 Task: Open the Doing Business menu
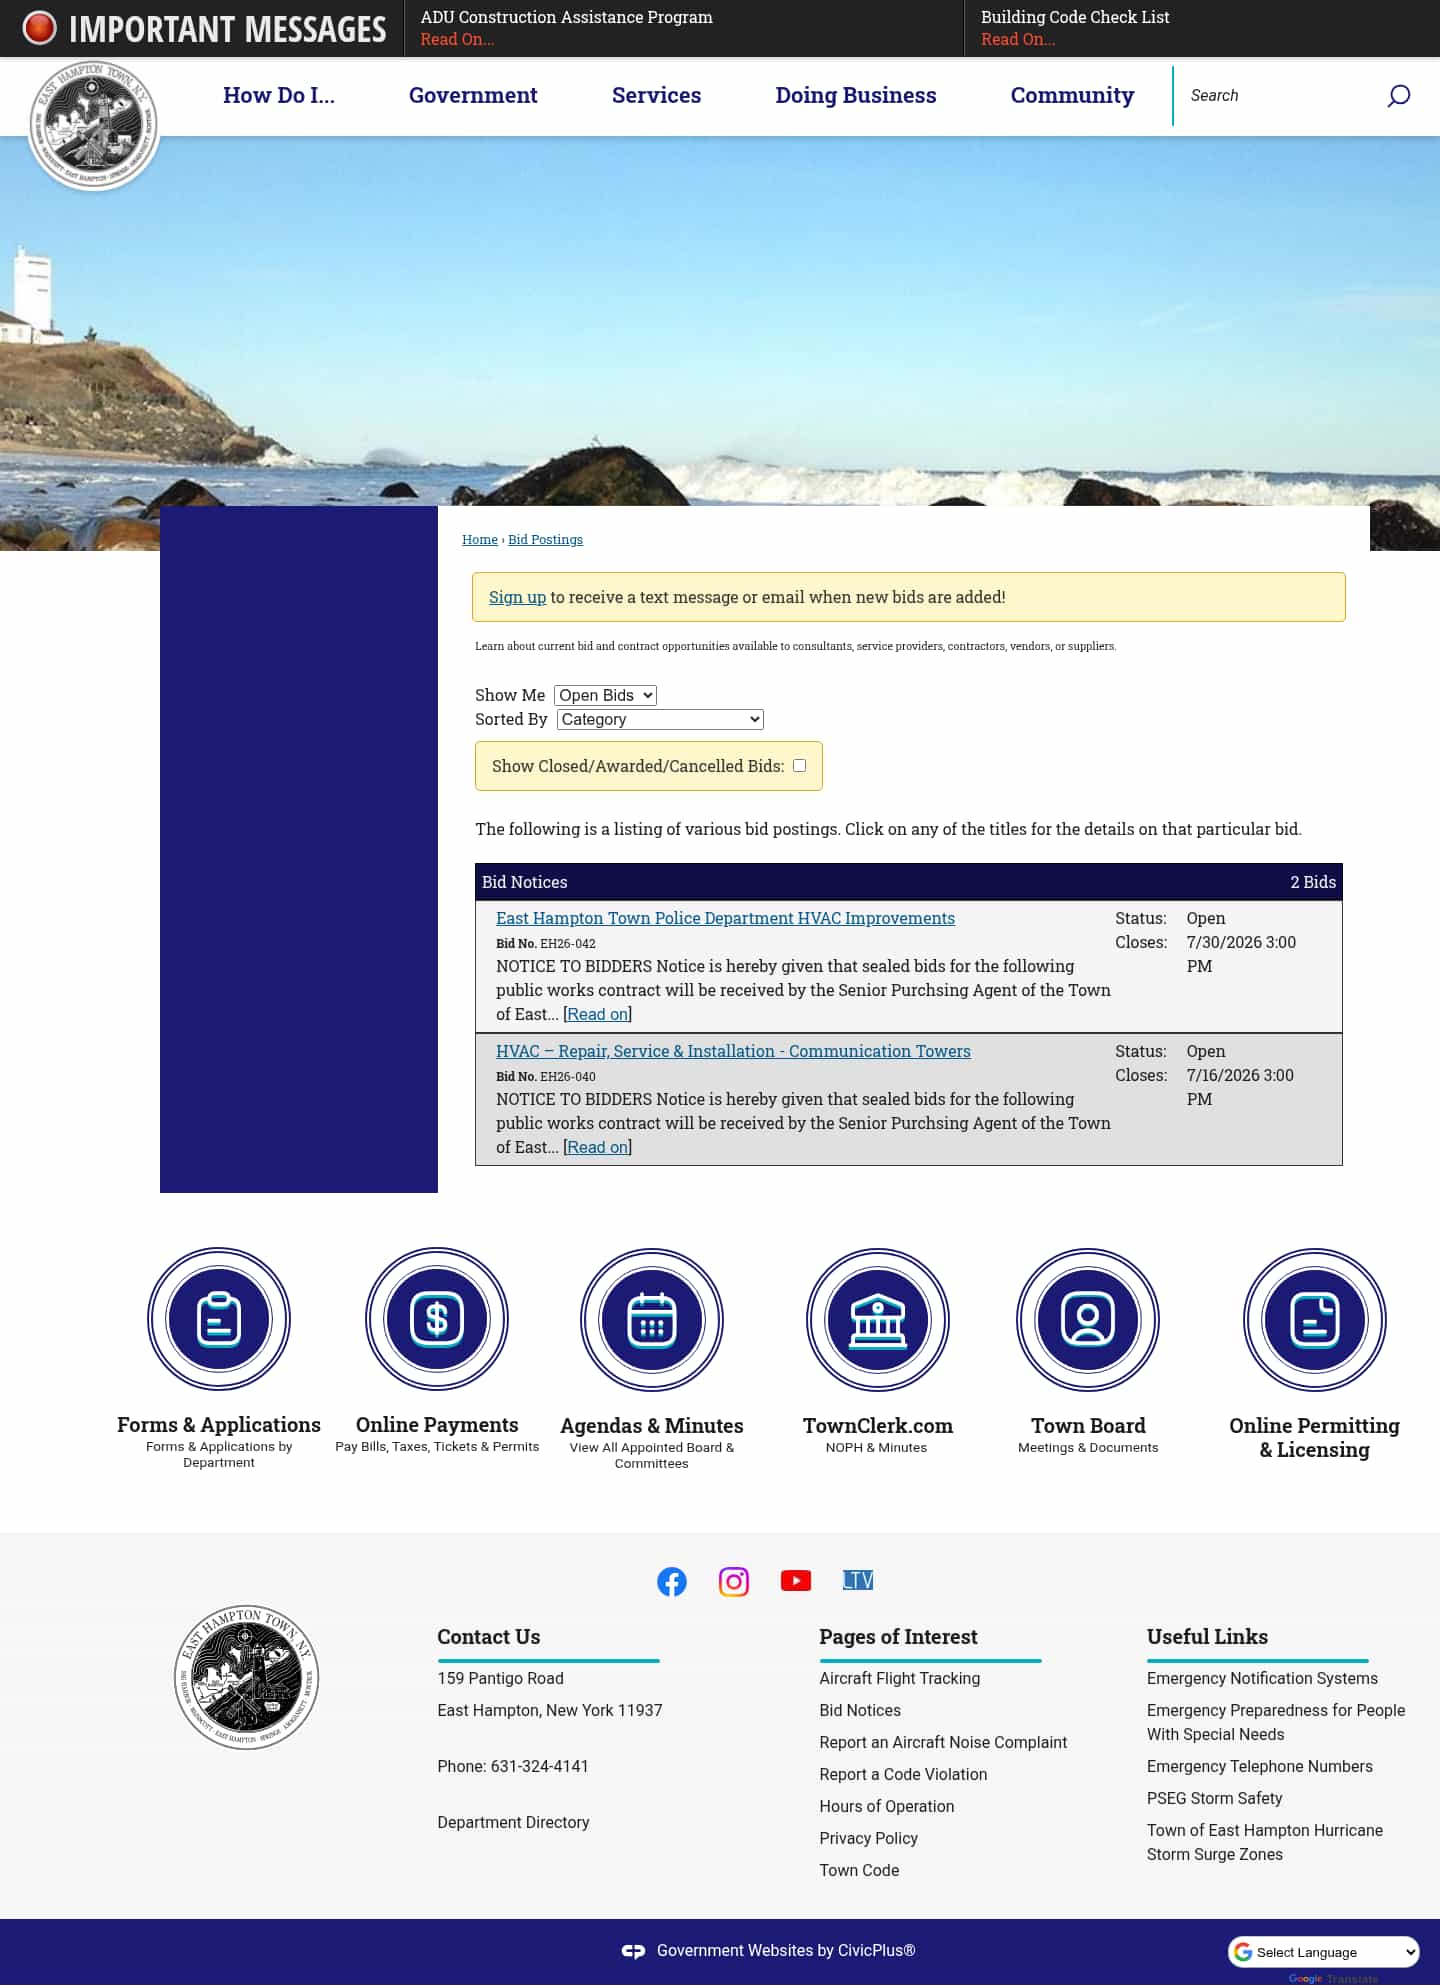click(856, 96)
